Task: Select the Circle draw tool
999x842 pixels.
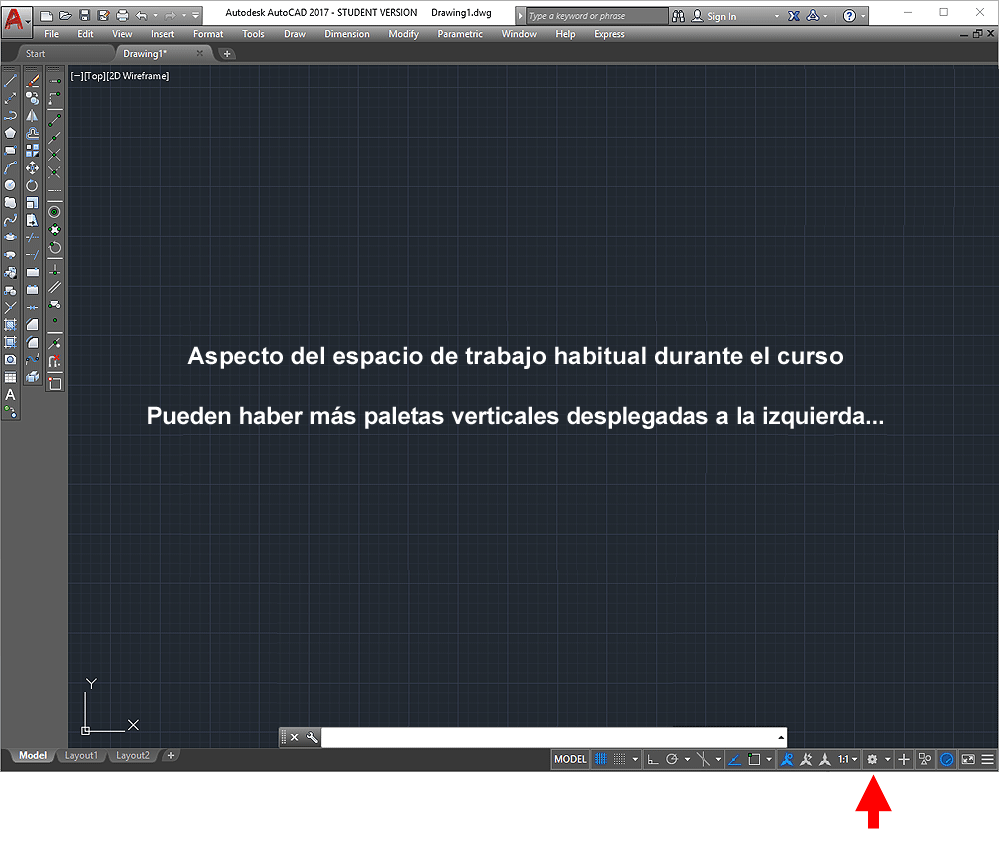Action: [x=10, y=185]
